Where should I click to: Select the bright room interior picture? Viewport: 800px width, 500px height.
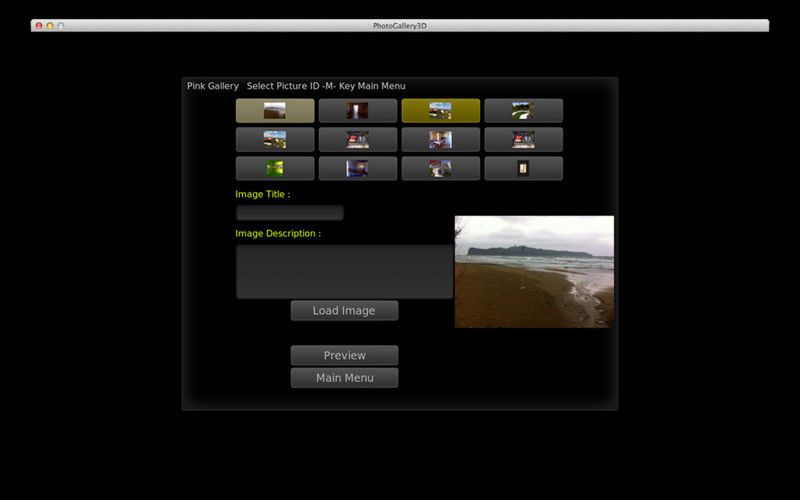point(441,140)
